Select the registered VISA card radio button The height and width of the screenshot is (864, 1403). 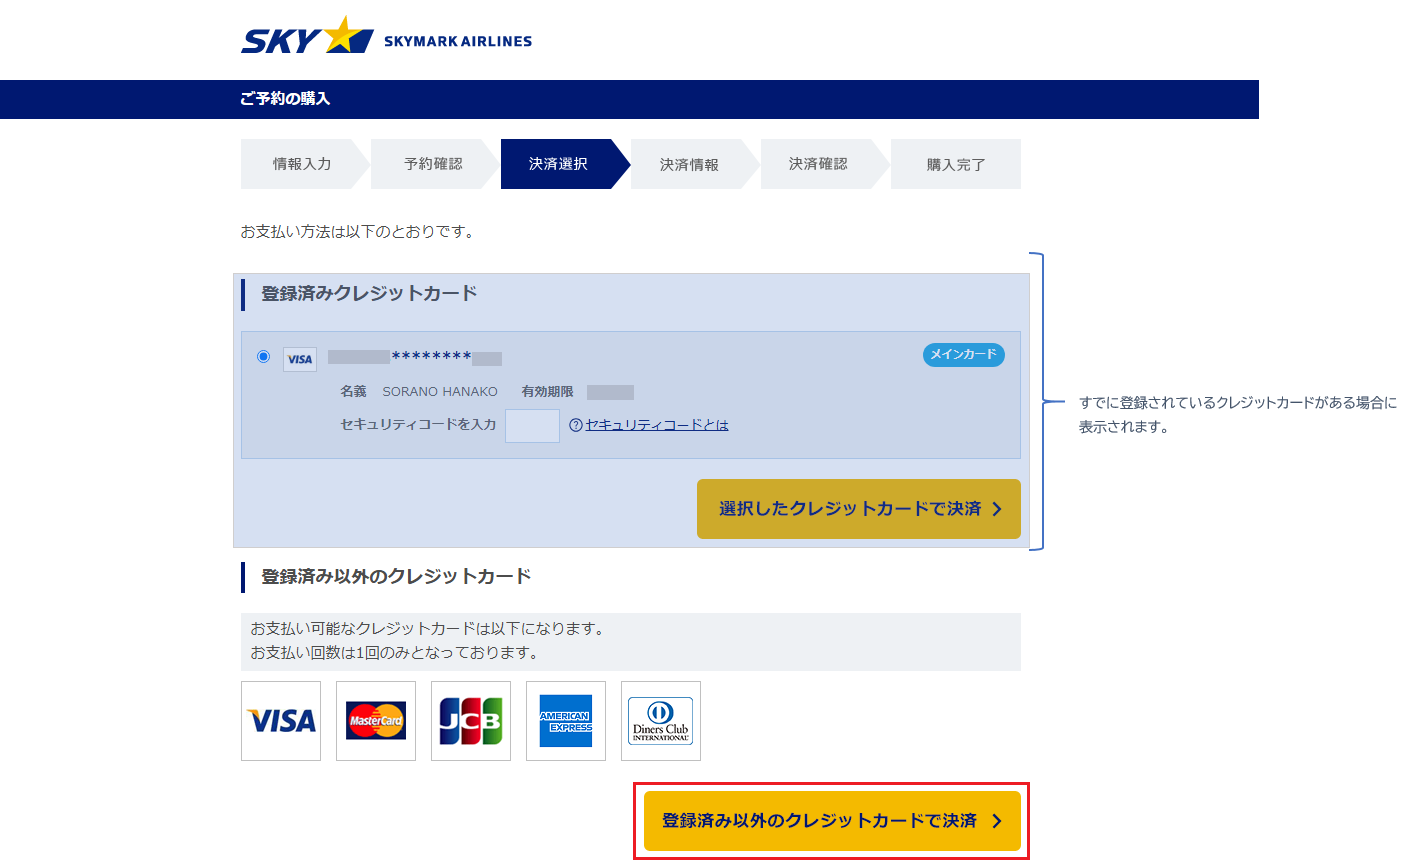(263, 356)
